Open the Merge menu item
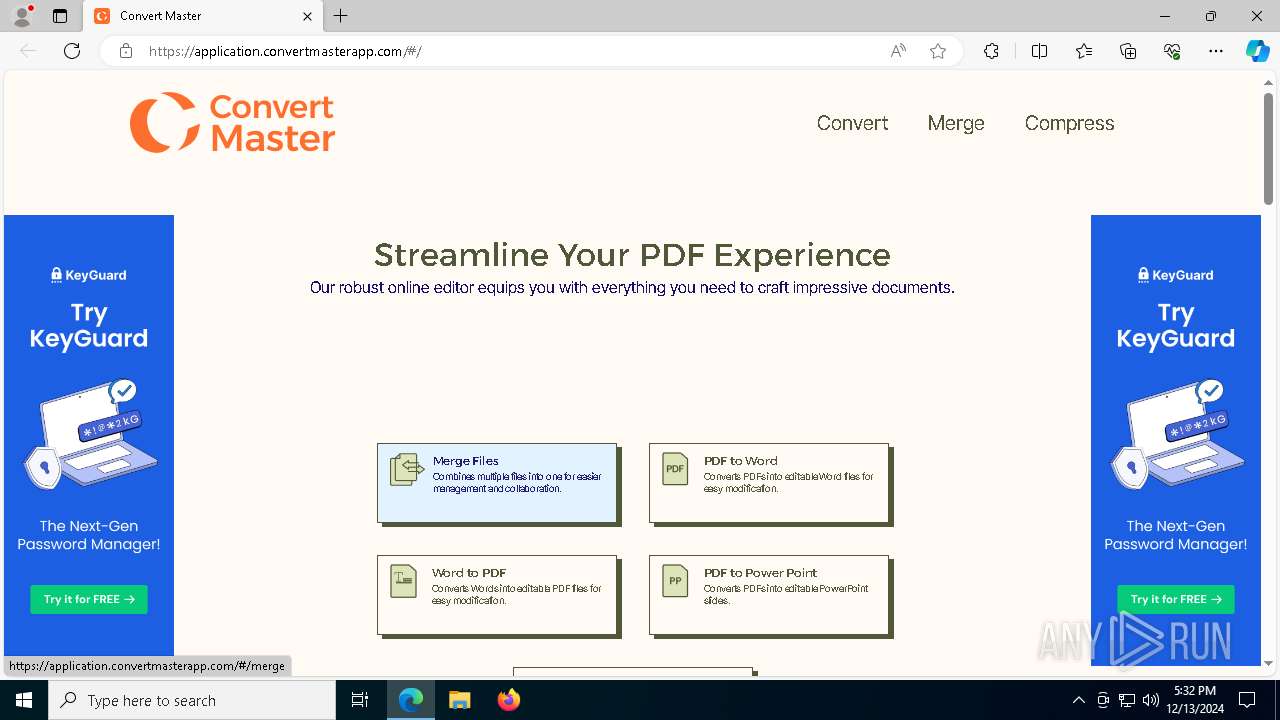The image size is (1280, 720). [x=956, y=123]
